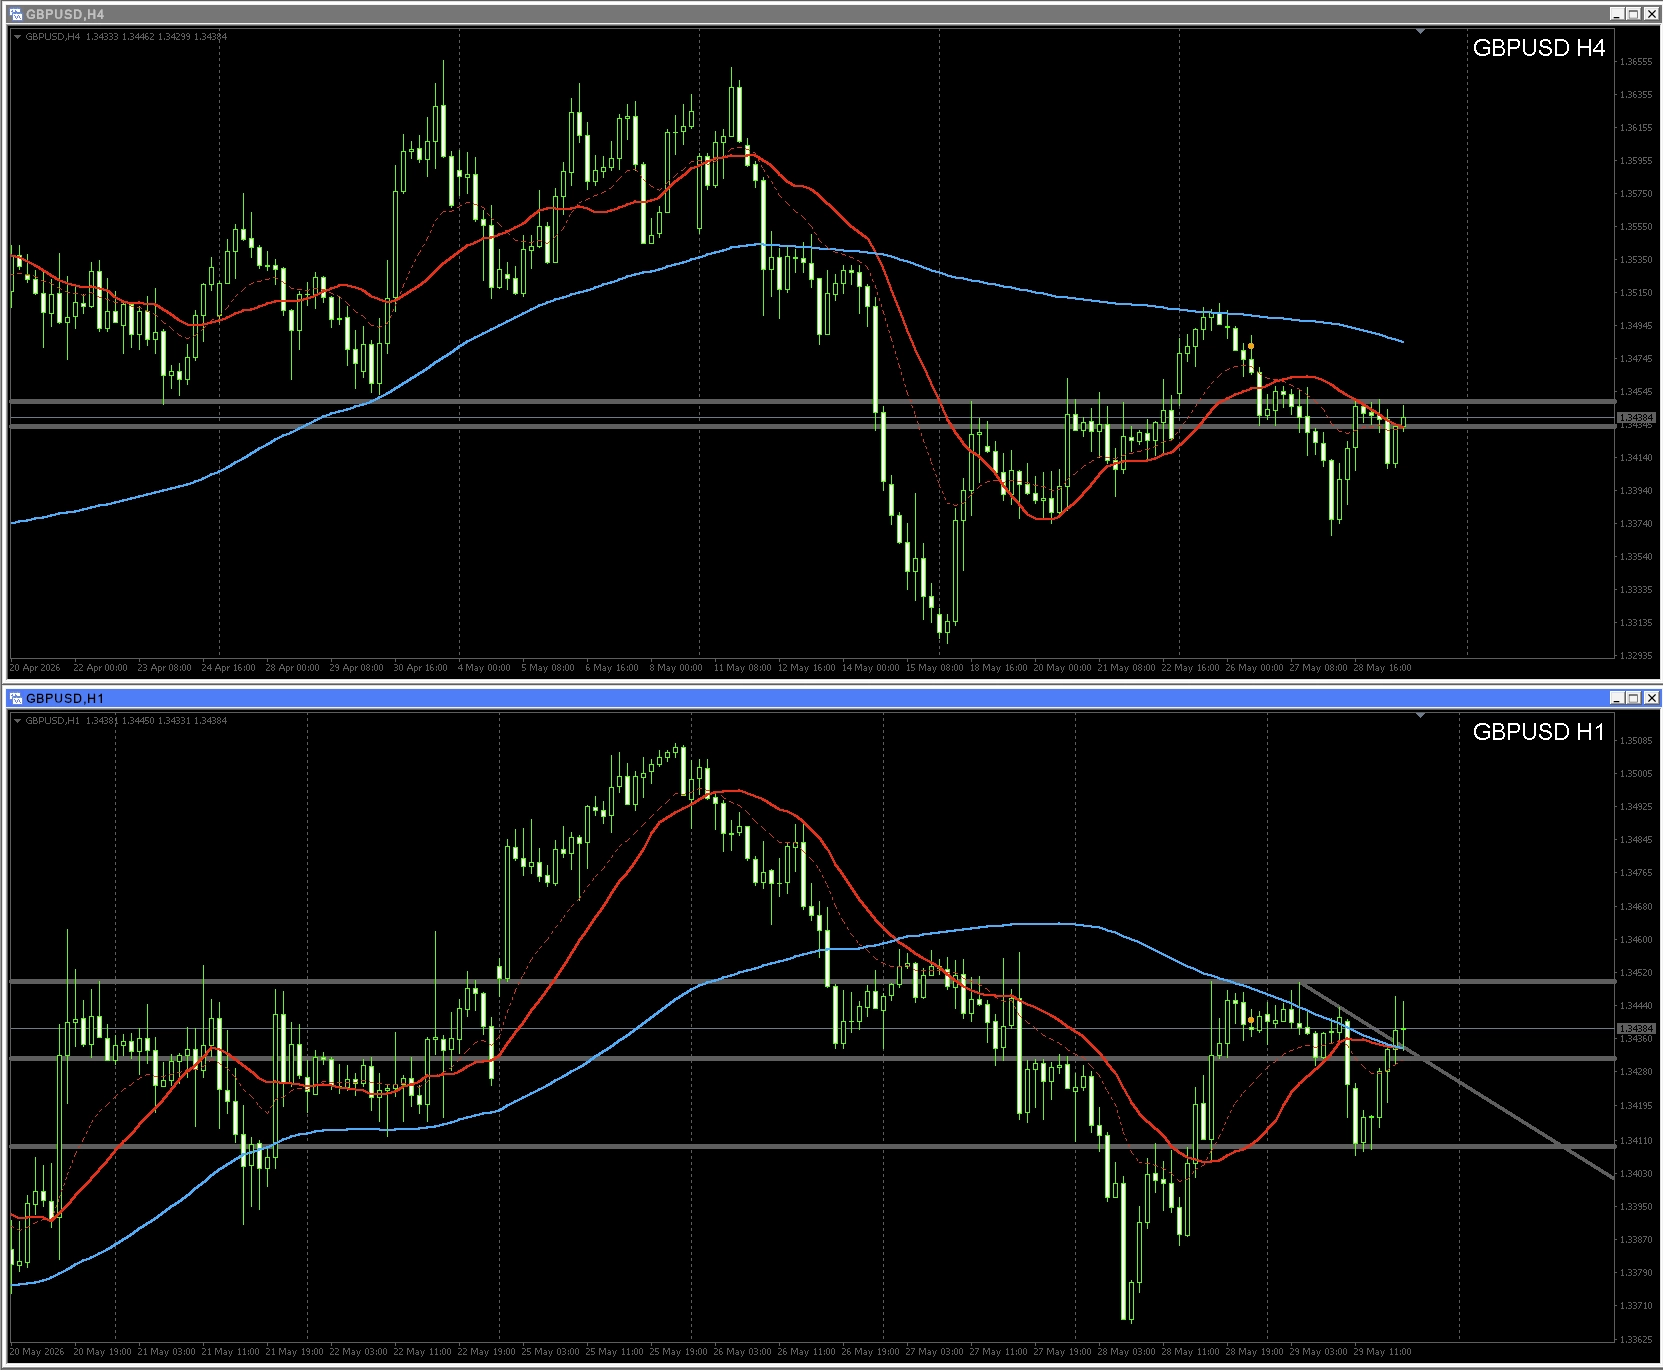
Task: Select the H4 OHLC info line text
Action: pos(126,37)
